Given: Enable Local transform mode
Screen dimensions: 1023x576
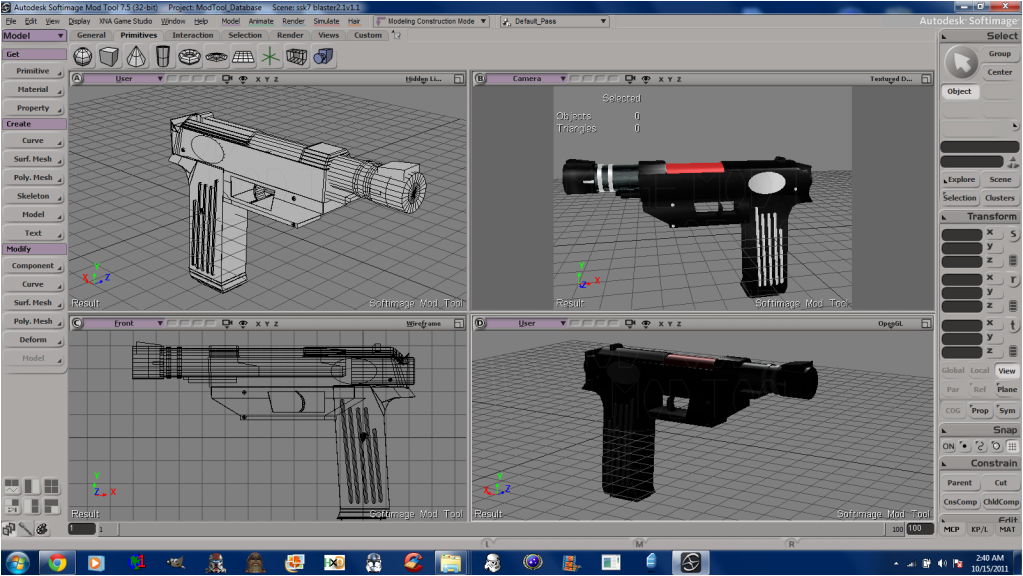Looking at the screenshot, I should 979,371.
